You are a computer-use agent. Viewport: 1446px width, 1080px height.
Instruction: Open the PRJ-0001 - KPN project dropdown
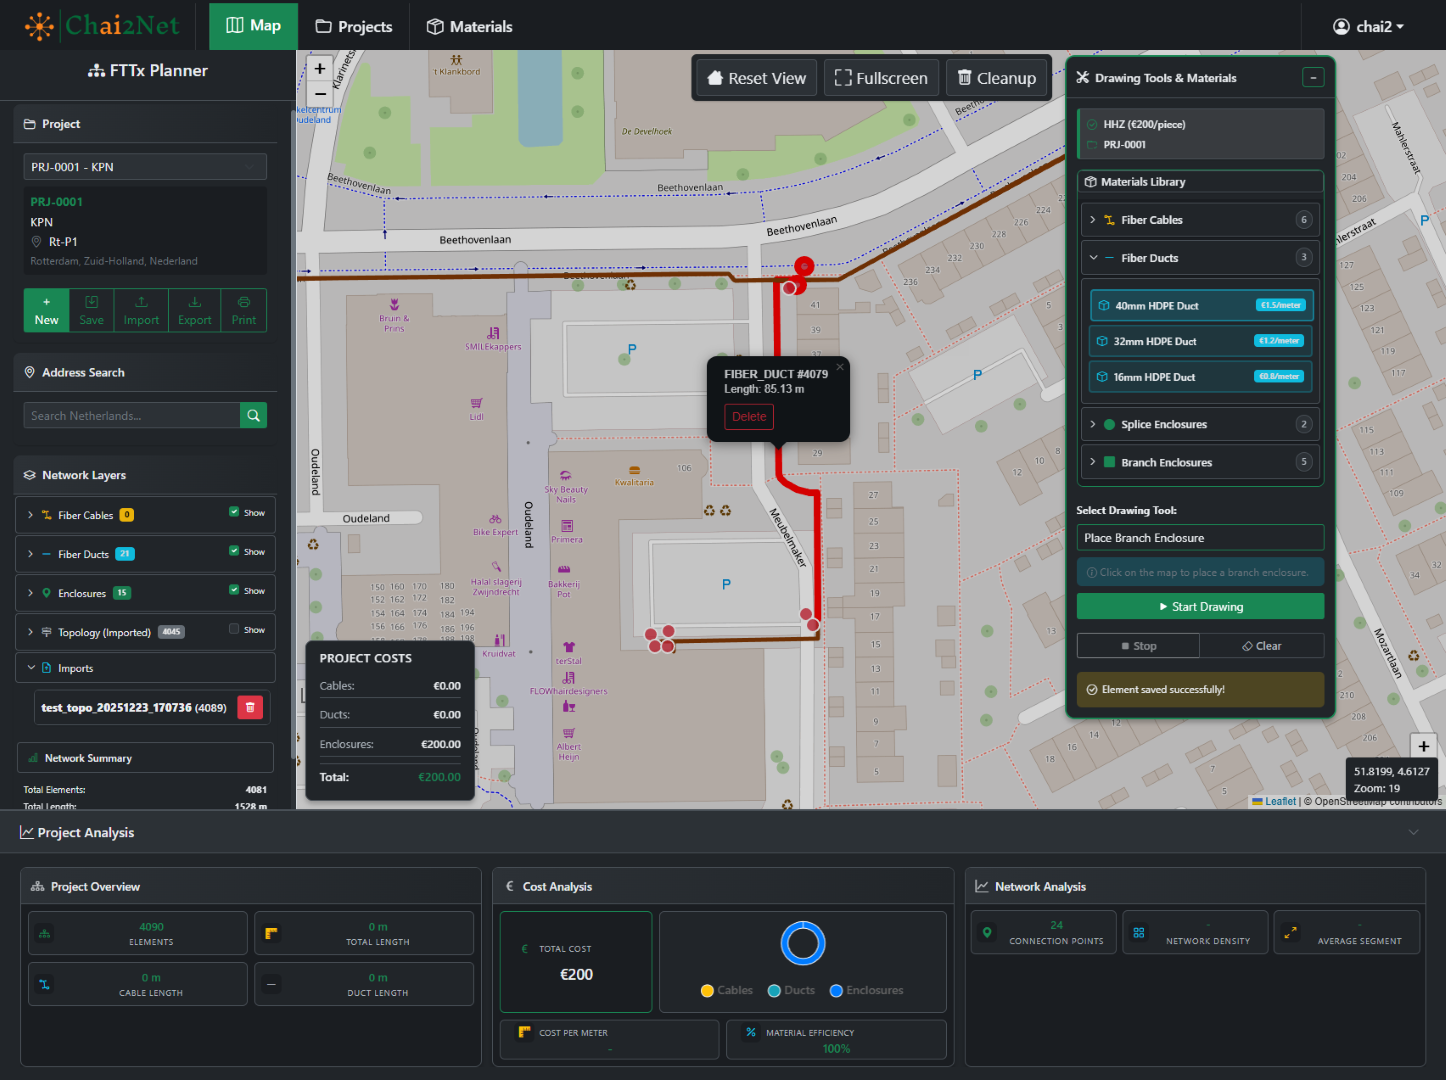click(x=145, y=167)
